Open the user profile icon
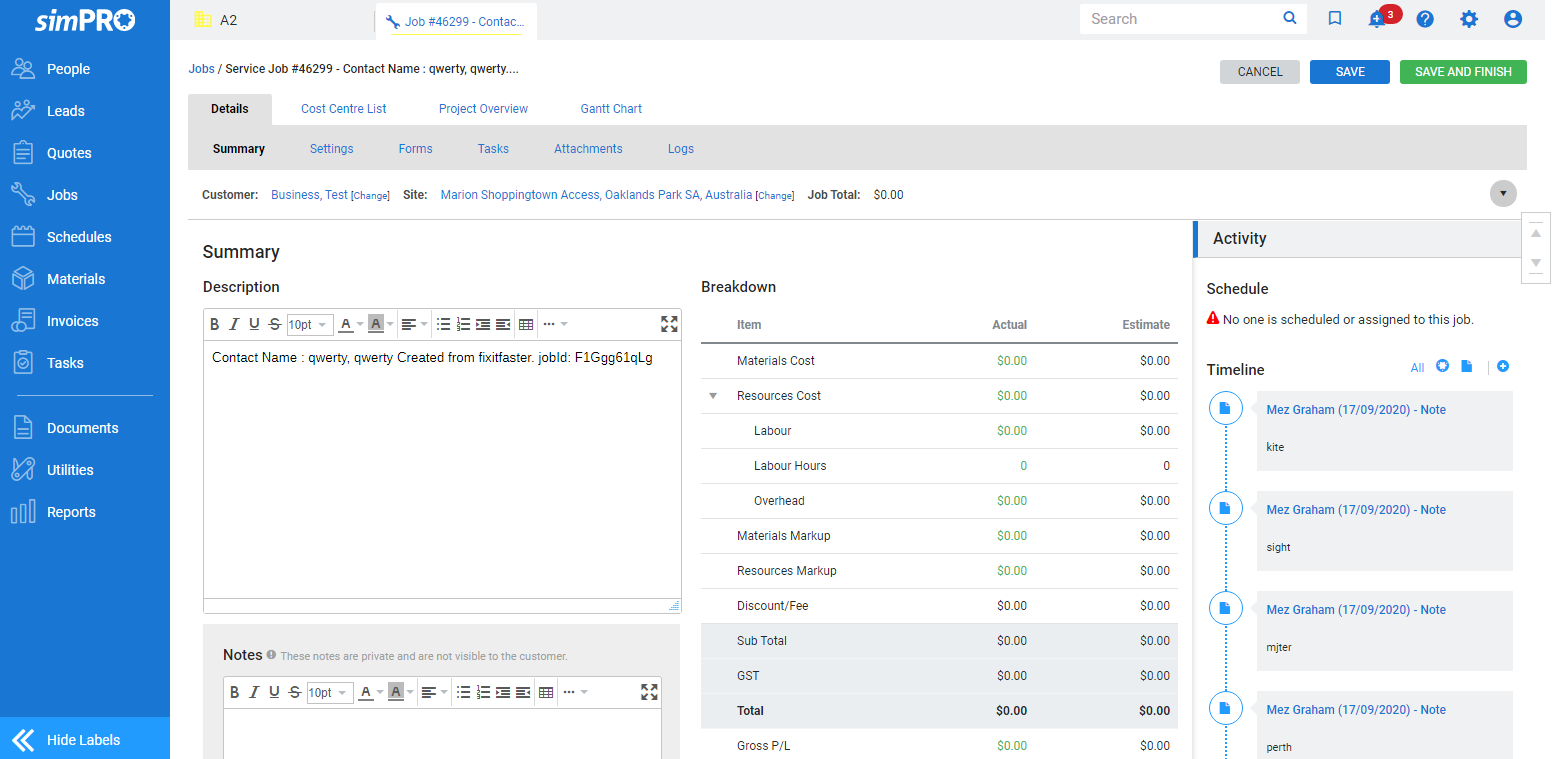Viewport: 1560px width, 759px height. pyautogui.click(x=1513, y=19)
